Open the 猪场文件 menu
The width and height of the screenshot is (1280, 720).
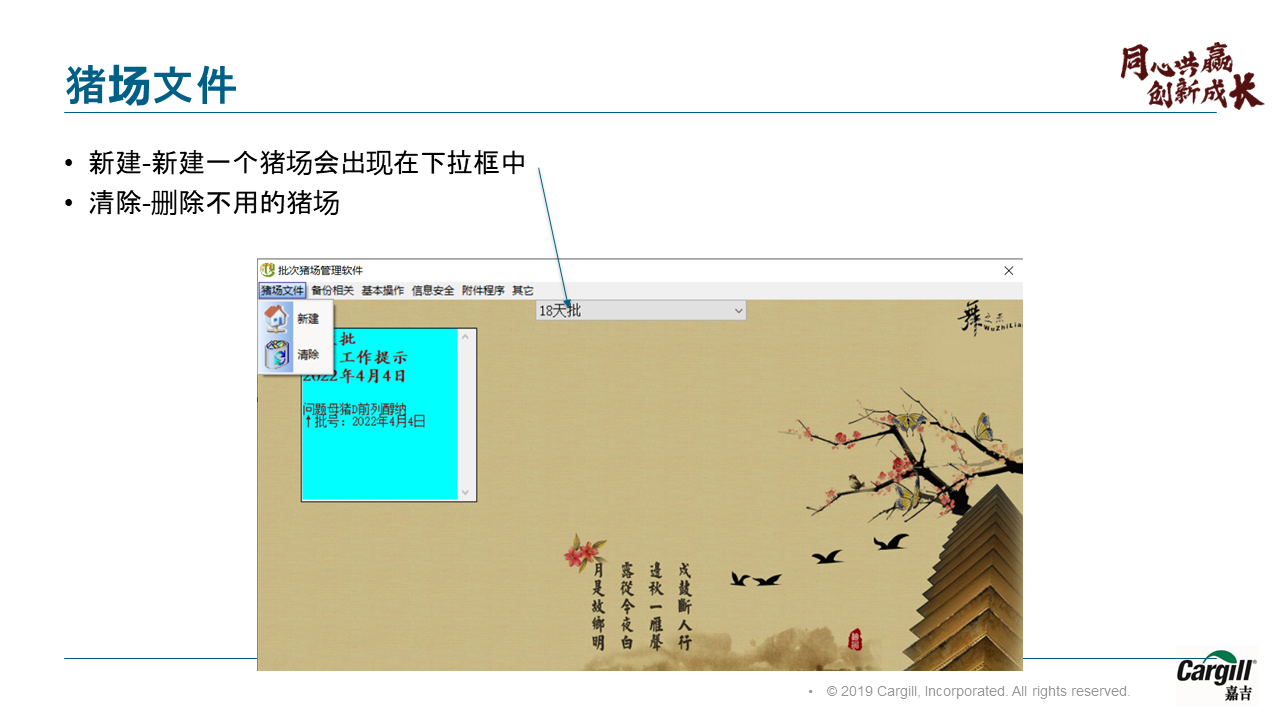(282, 291)
